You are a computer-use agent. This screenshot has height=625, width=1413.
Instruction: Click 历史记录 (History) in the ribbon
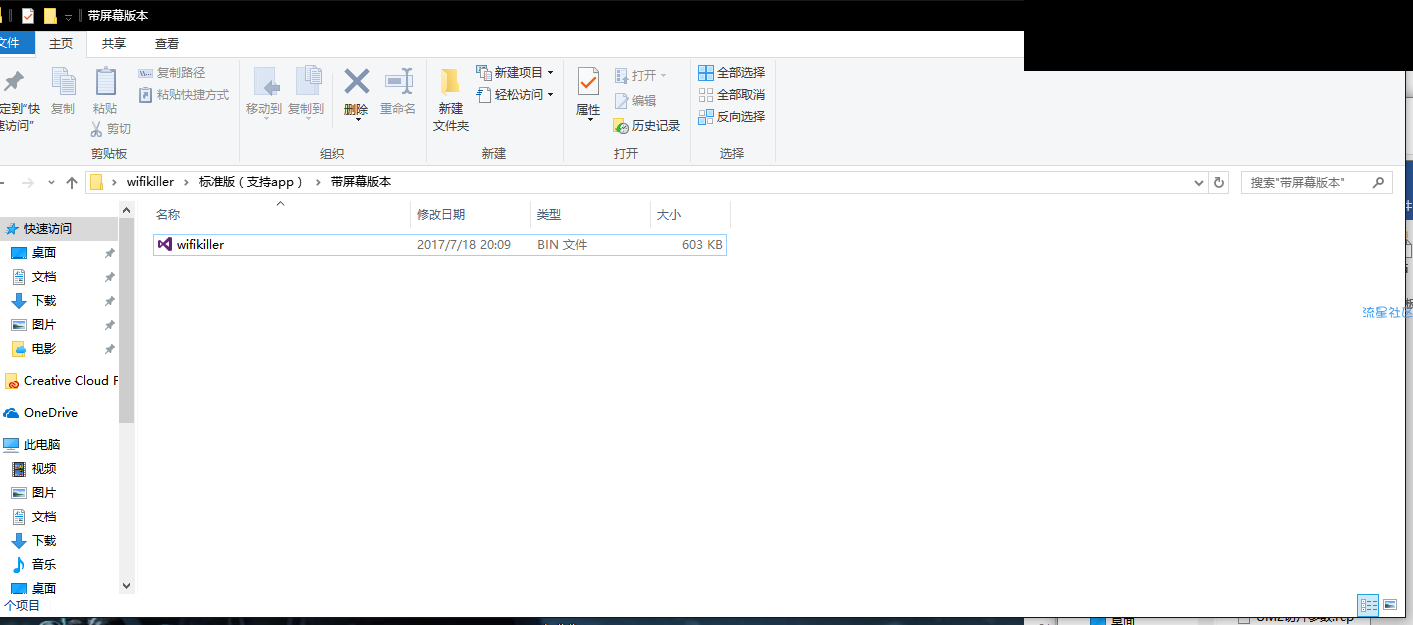pos(646,126)
